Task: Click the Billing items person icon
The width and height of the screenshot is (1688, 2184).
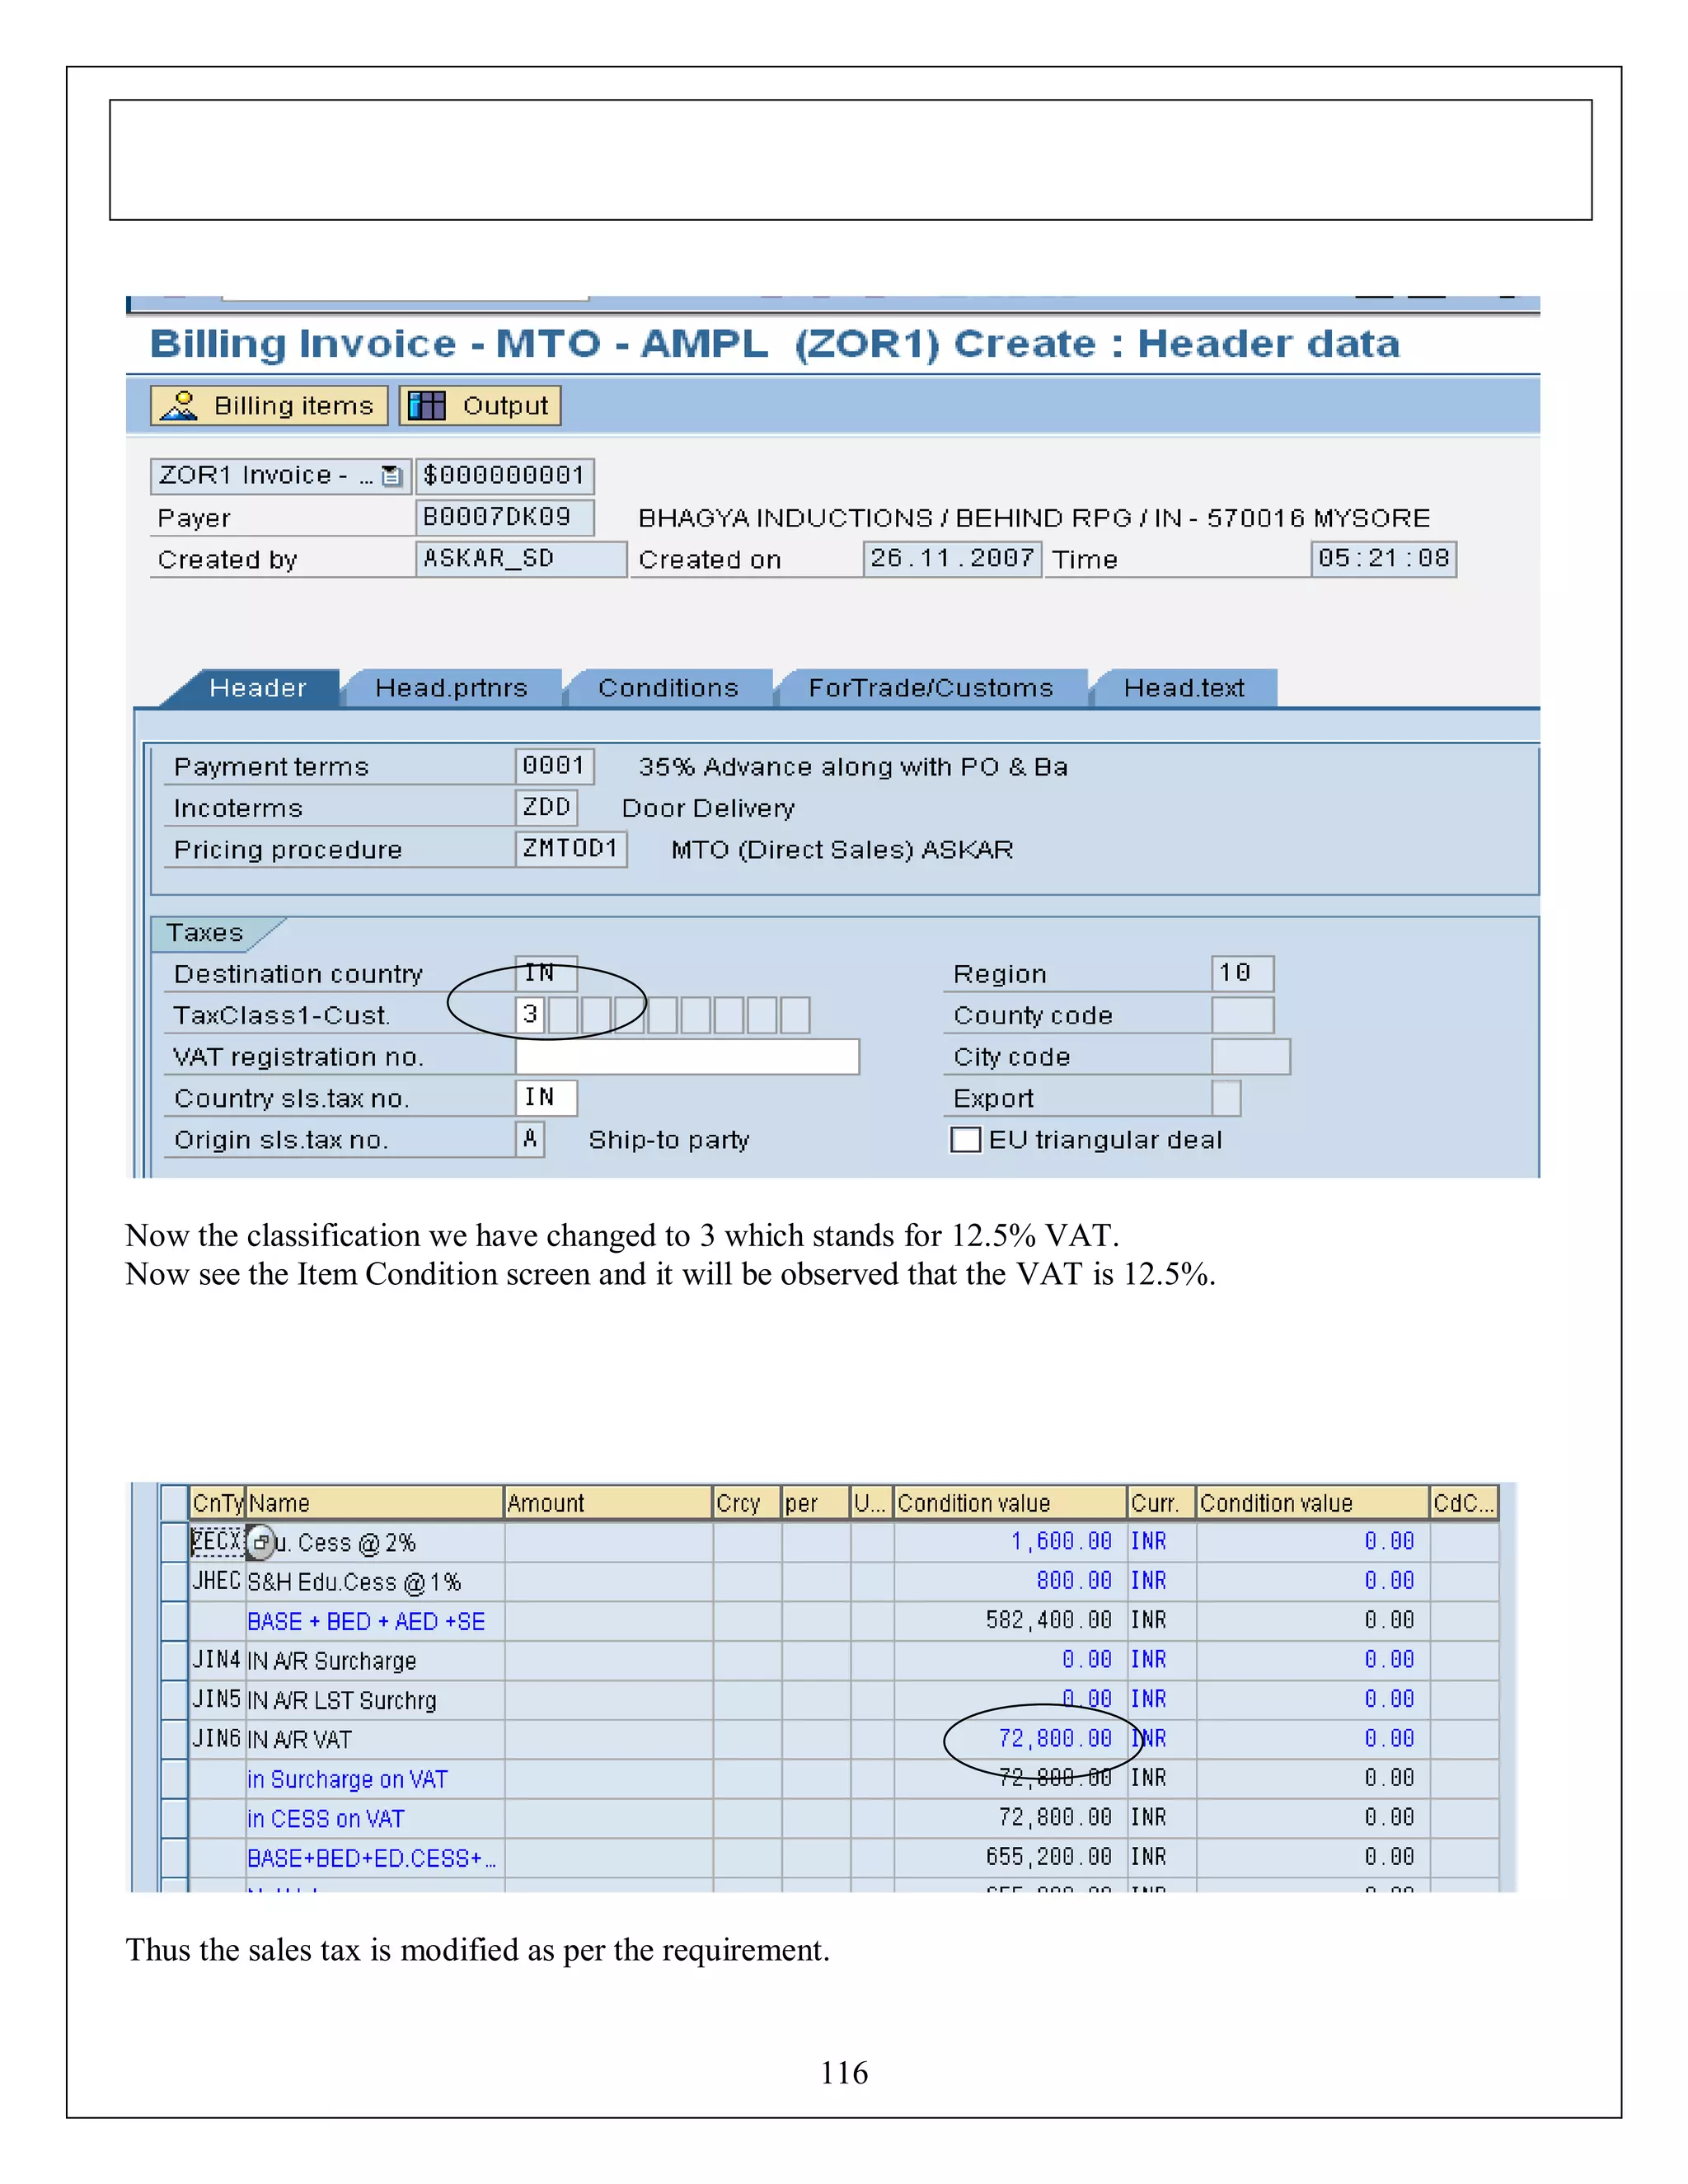Action: 180,406
